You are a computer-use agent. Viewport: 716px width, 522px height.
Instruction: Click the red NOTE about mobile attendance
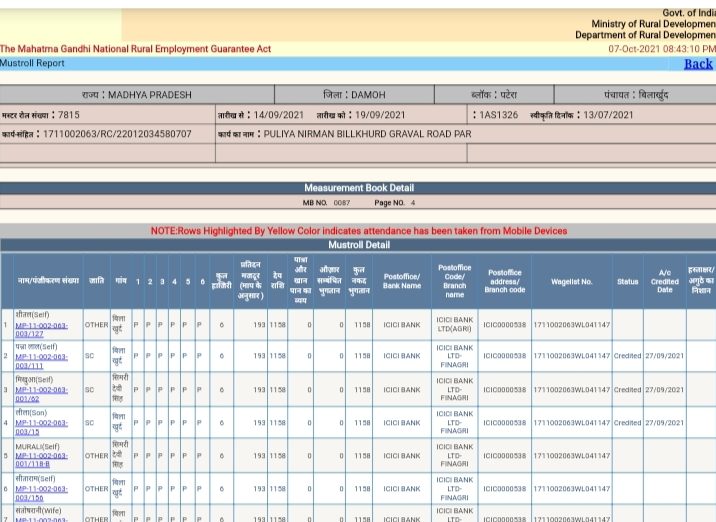(x=359, y=231)
